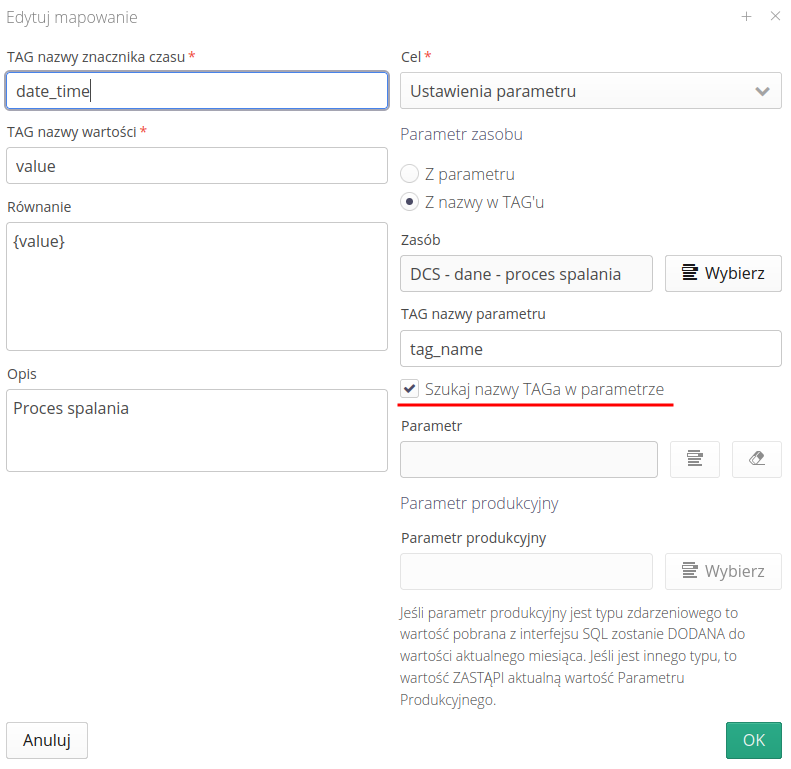Click the empty Parametr input field
Image resolution: width=791 pixels, height=769 pixels.
click(x=528, y=459)
